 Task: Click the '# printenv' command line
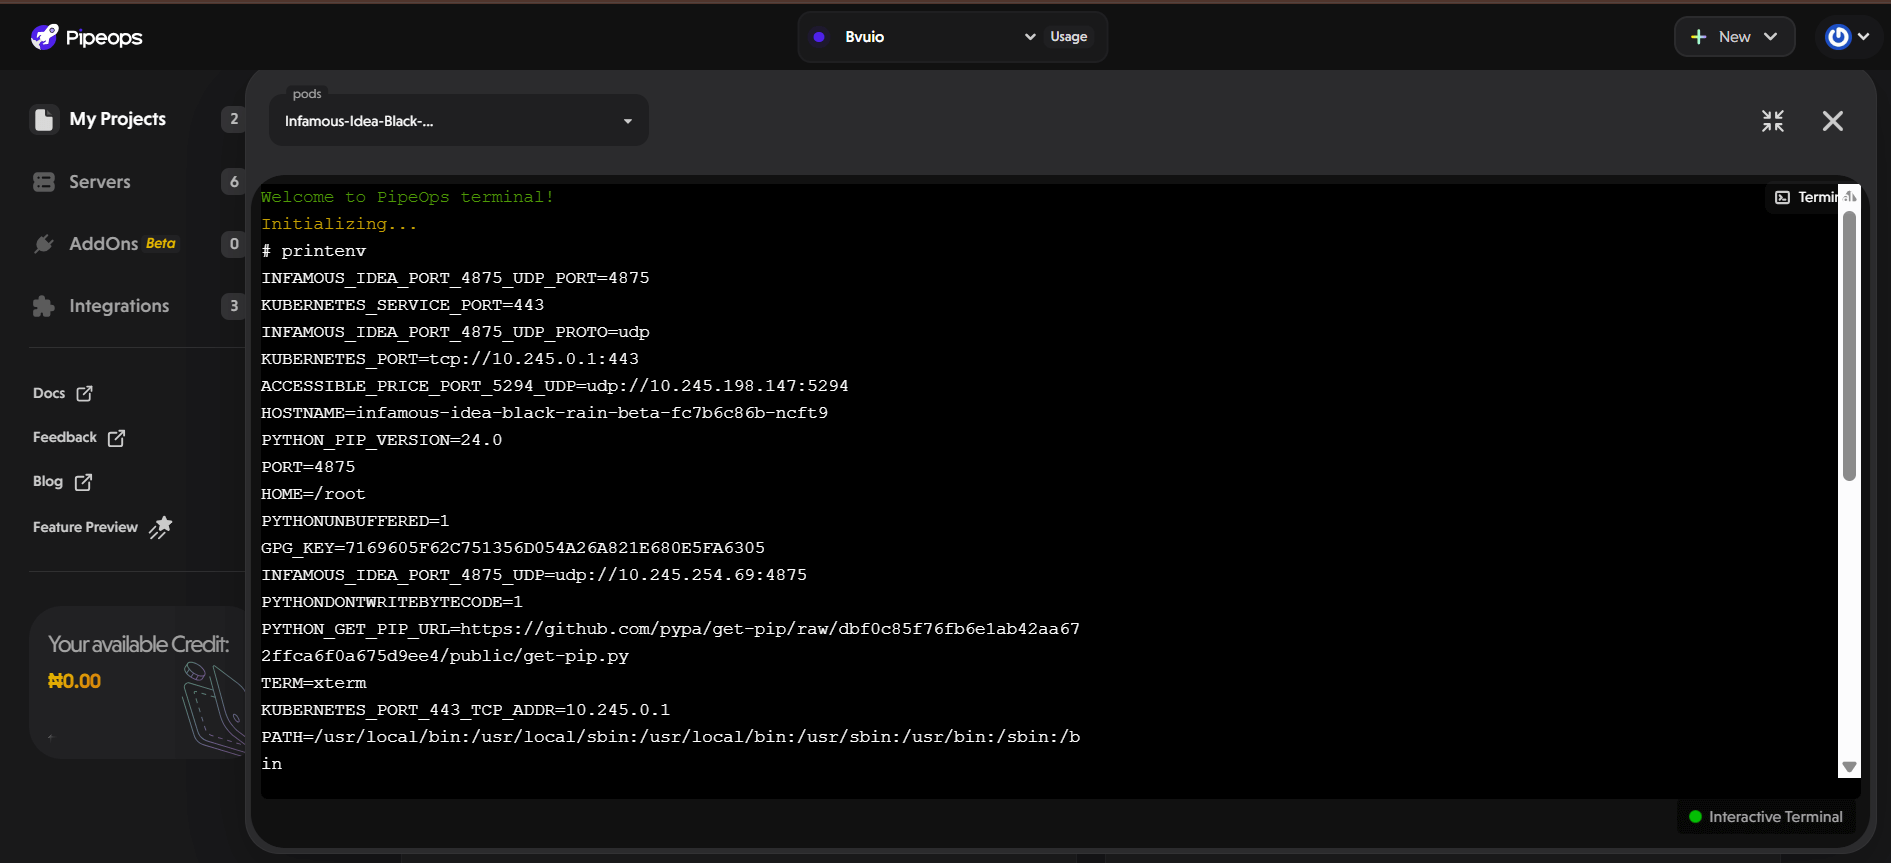[x=314, y=251]
